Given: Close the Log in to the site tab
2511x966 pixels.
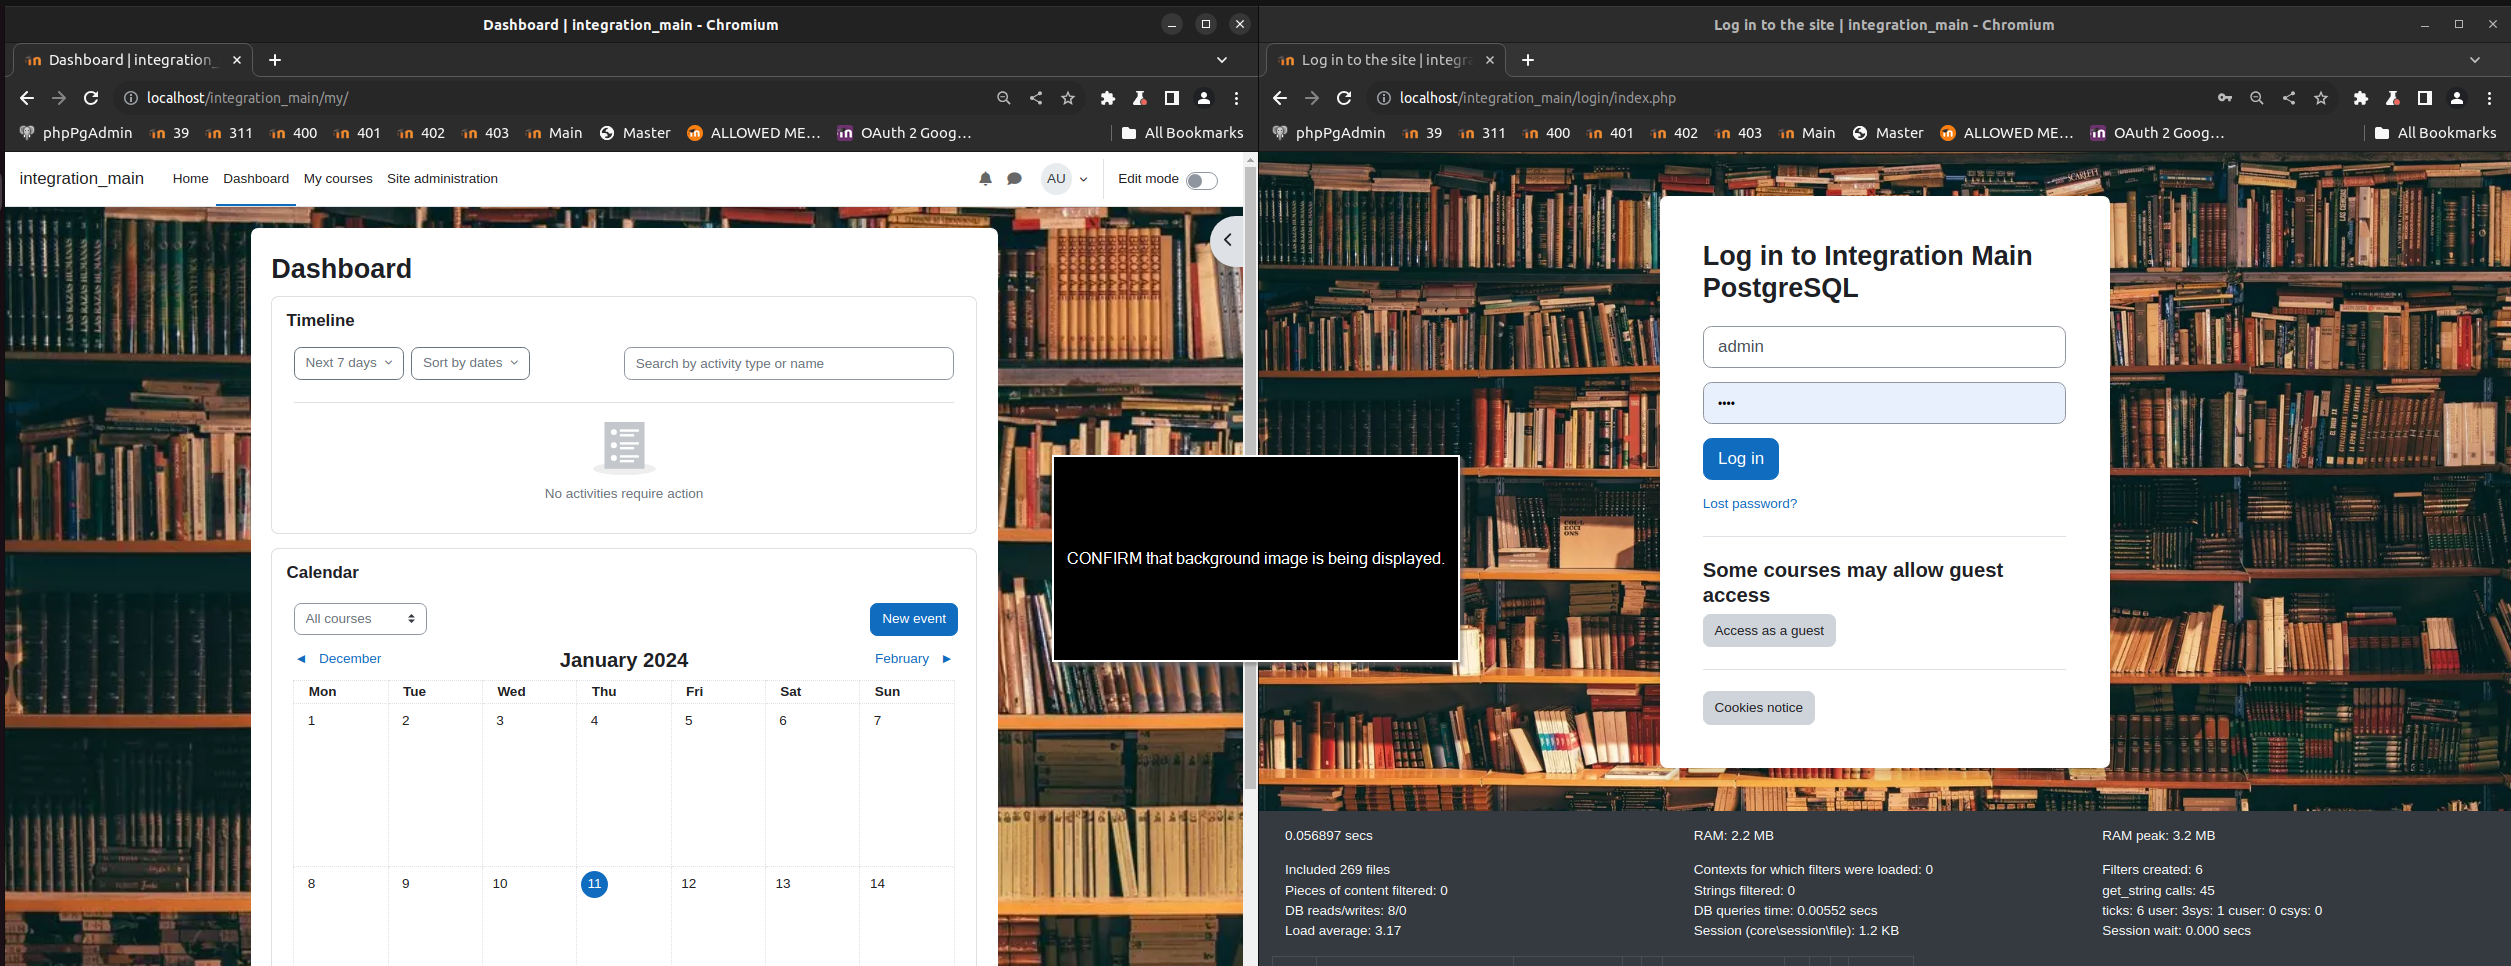Looking at the screenshot, I should coord(1490,60).
